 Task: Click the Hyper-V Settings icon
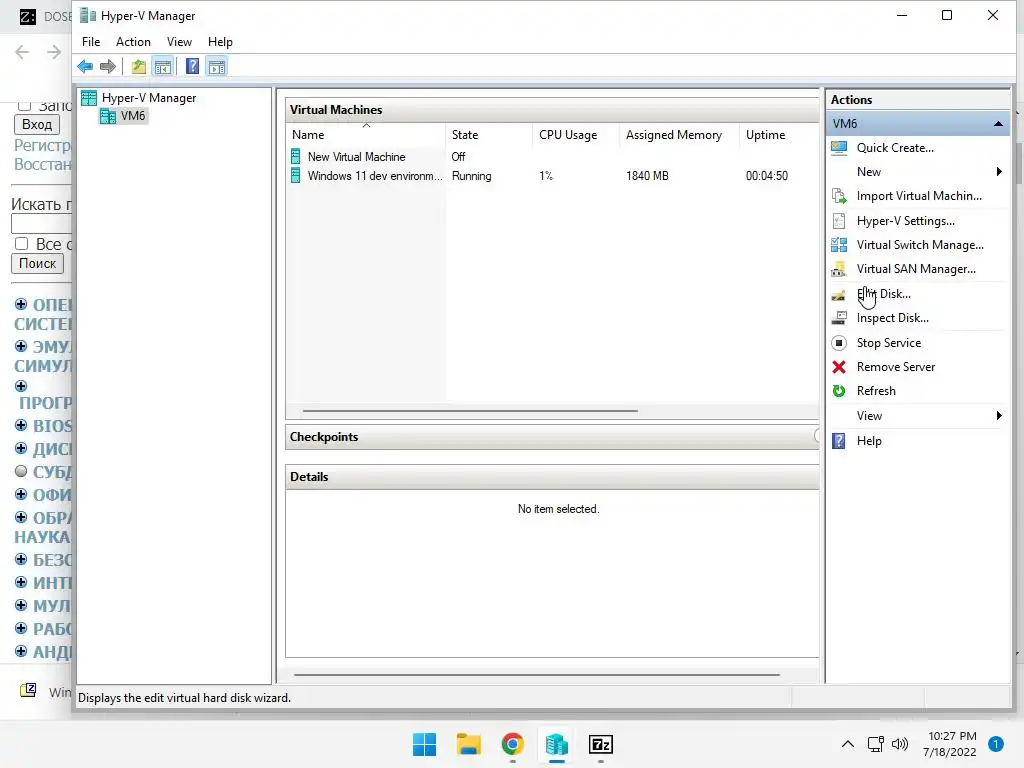click(839, 221)
